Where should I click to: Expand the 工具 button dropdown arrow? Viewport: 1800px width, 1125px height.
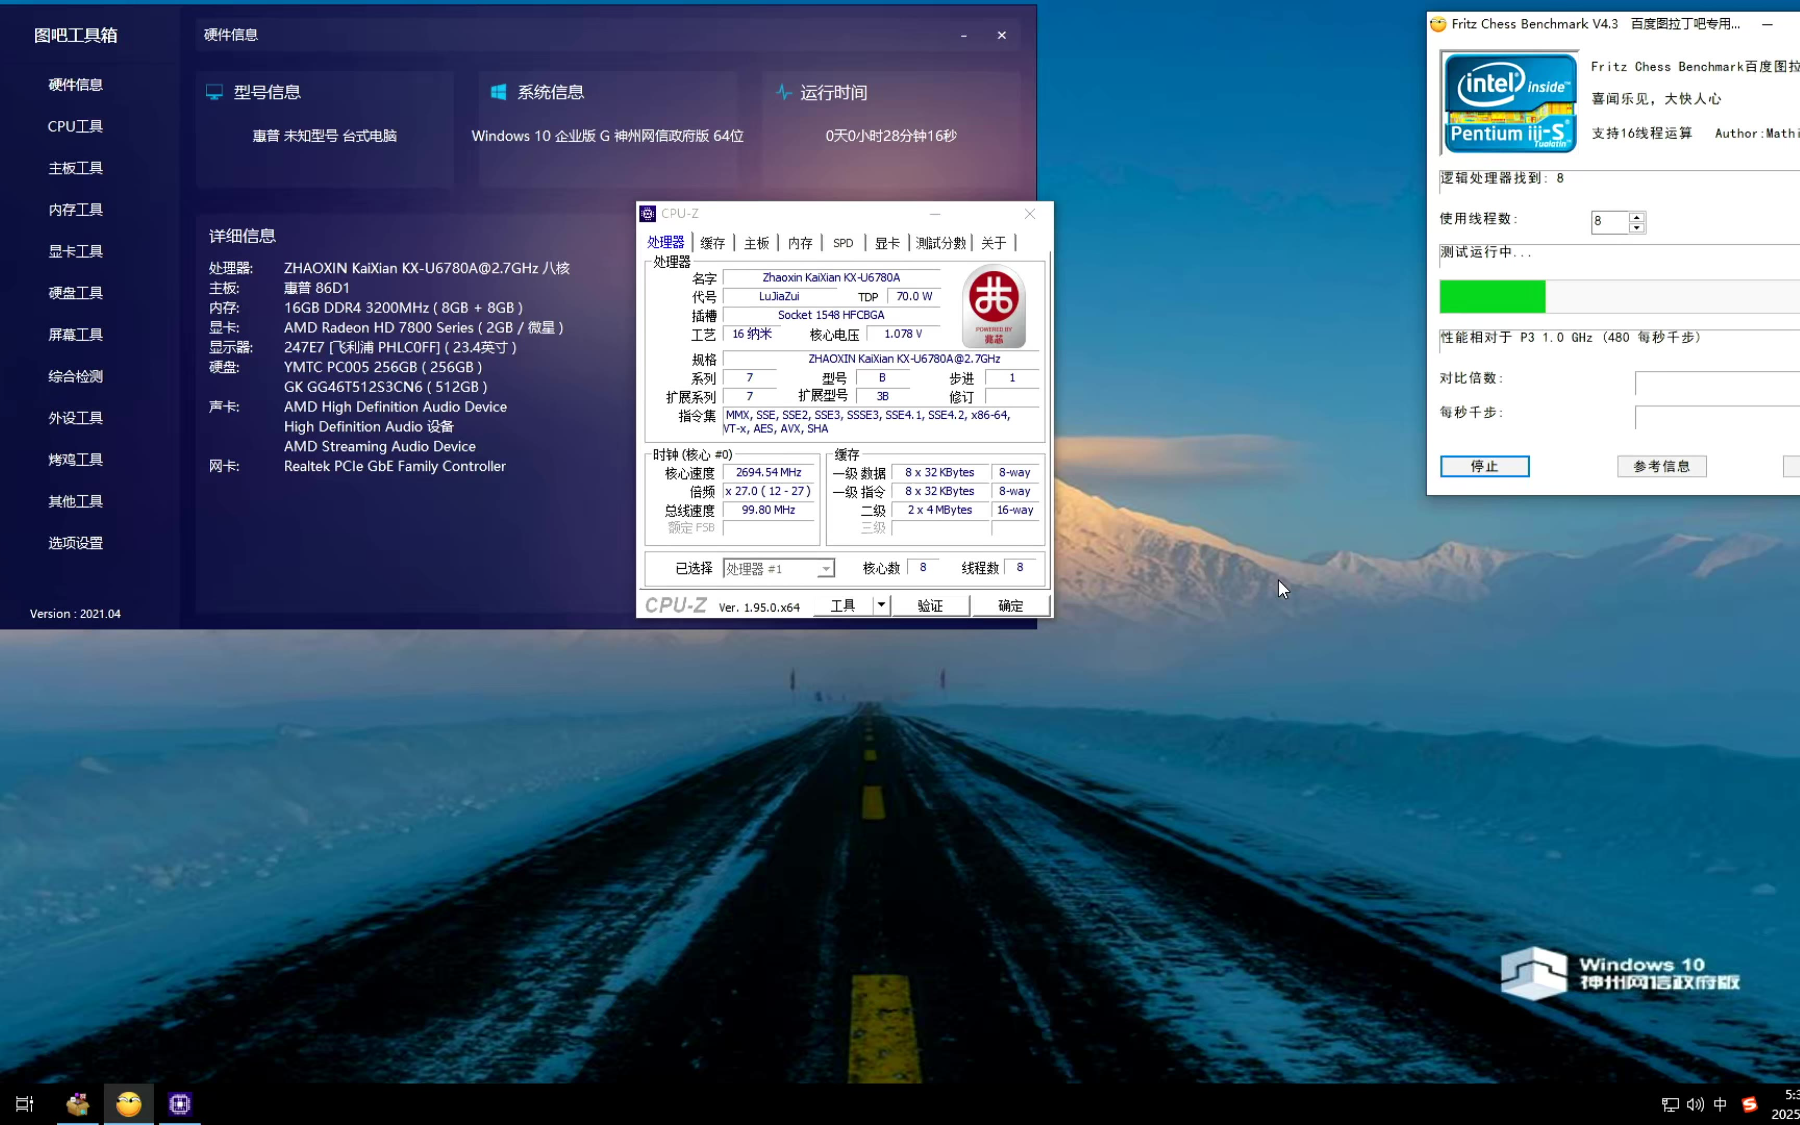click(x=881, y=605)
